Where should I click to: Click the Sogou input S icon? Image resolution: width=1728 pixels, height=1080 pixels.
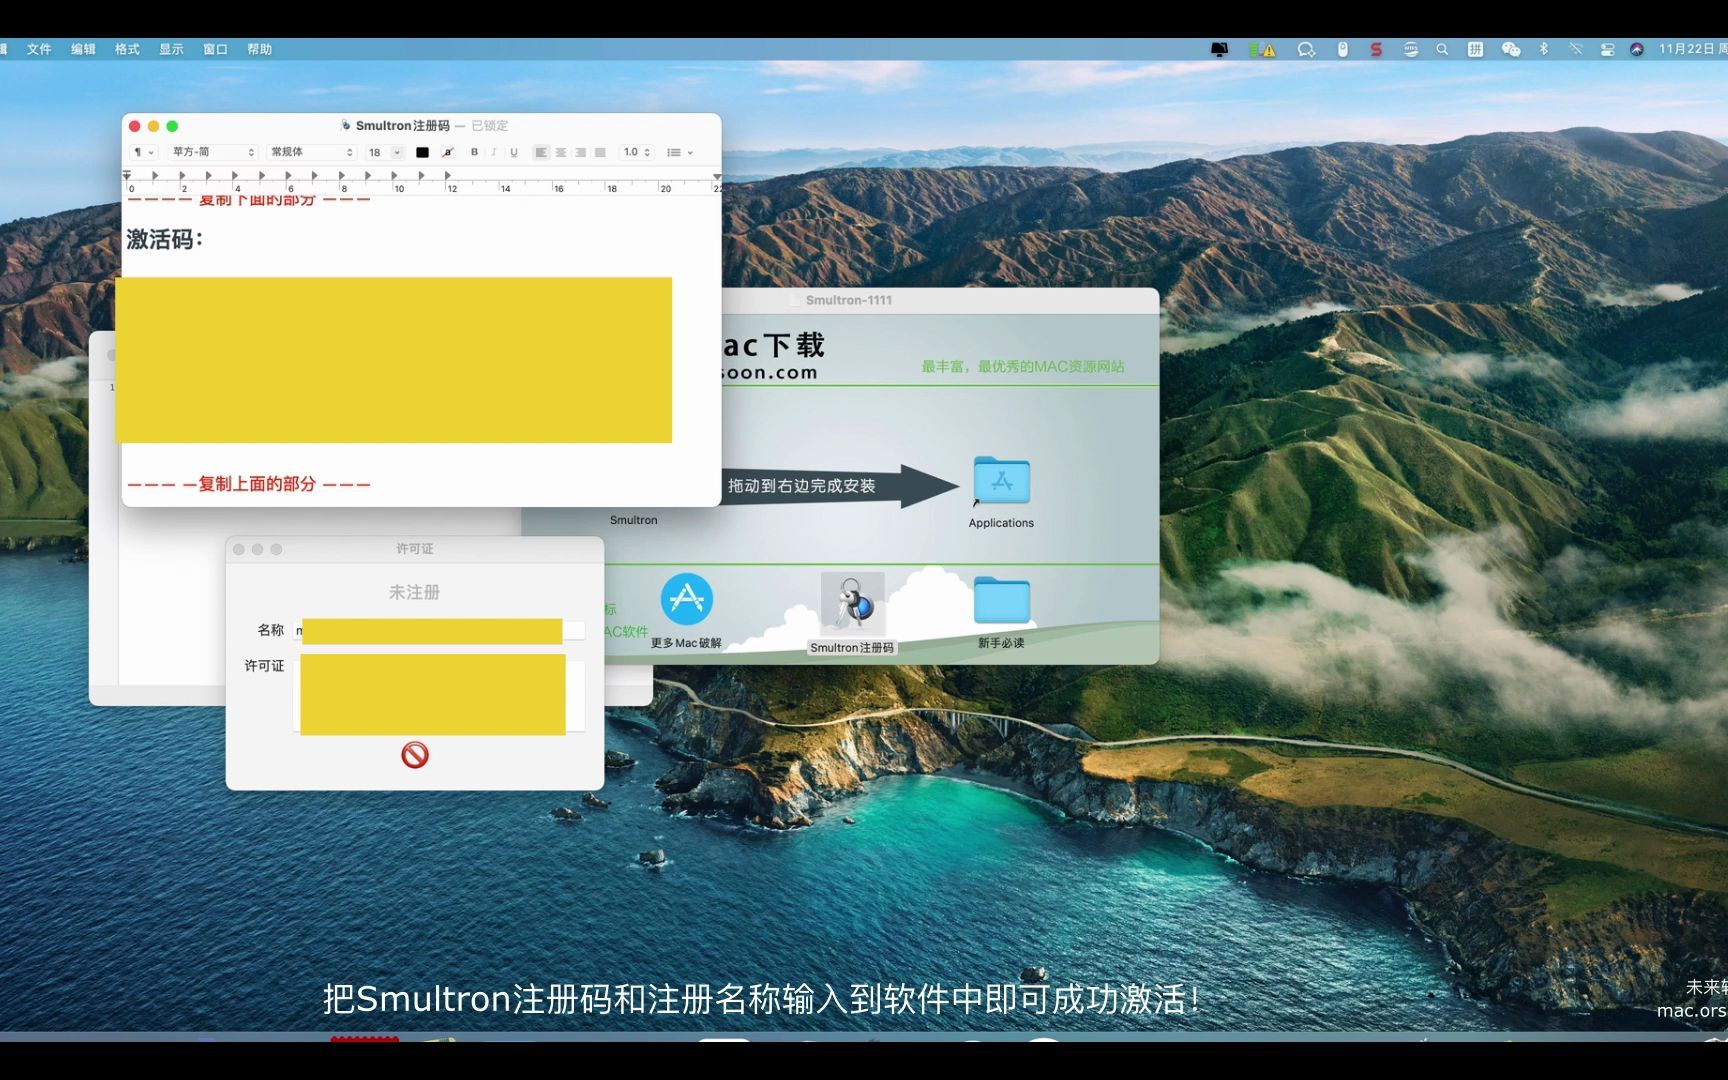click(1375, 48)
